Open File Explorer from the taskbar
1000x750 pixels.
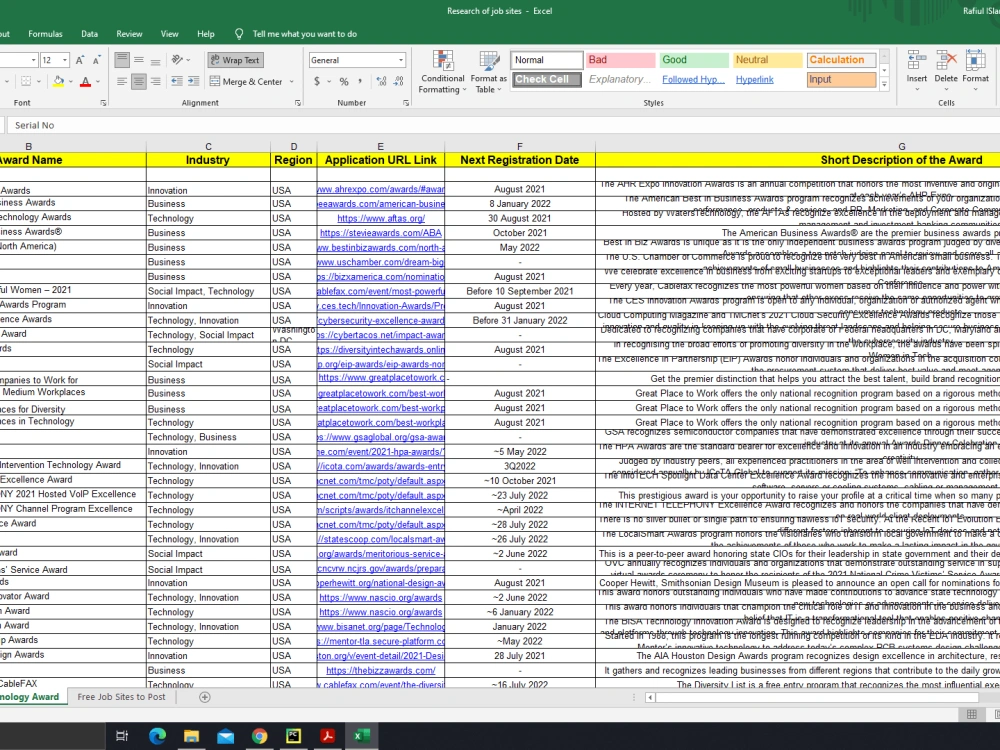pos(191,737)
